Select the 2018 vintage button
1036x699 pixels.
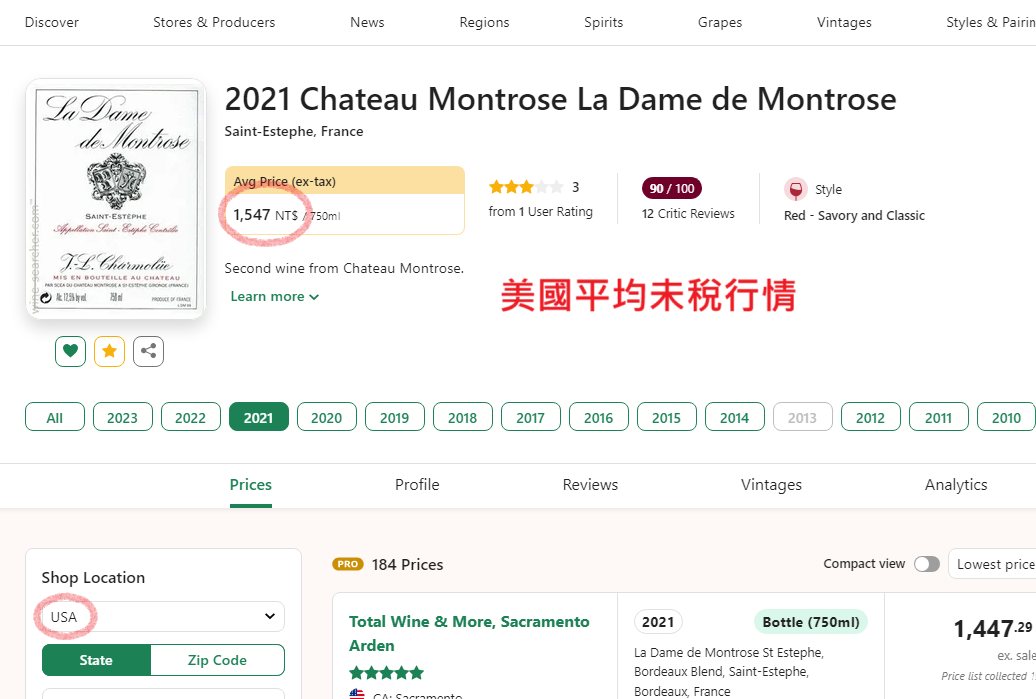point(462,417)
